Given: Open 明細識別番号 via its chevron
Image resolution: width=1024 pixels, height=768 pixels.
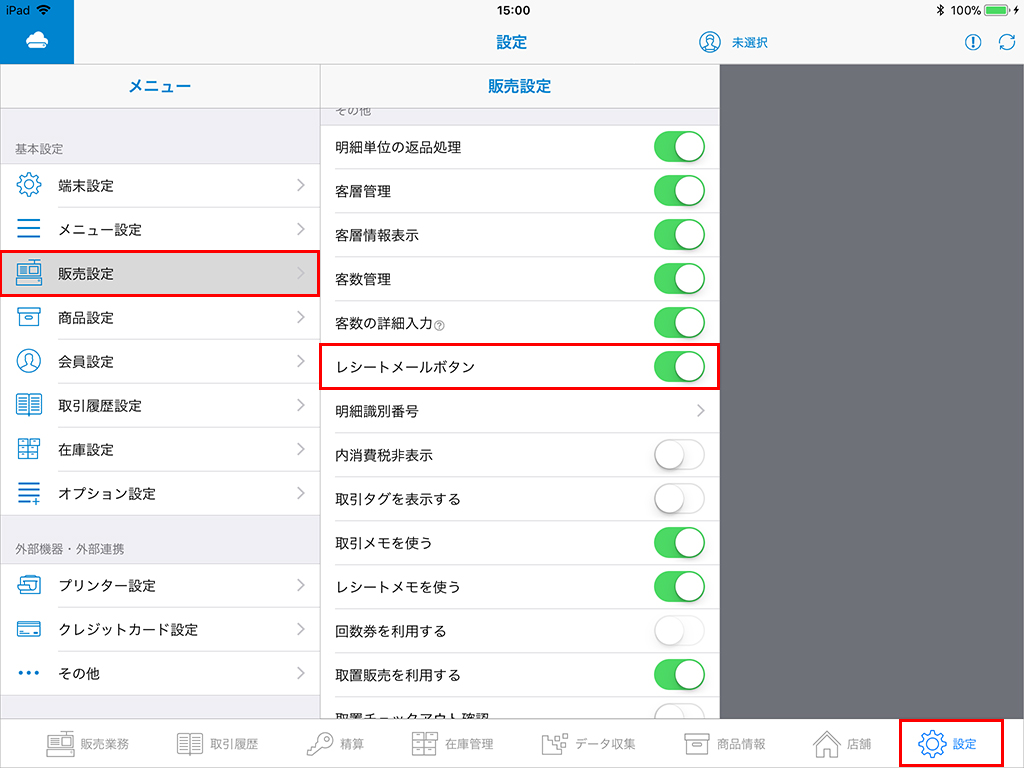Looking at the screenshot, I should [700, 411].
